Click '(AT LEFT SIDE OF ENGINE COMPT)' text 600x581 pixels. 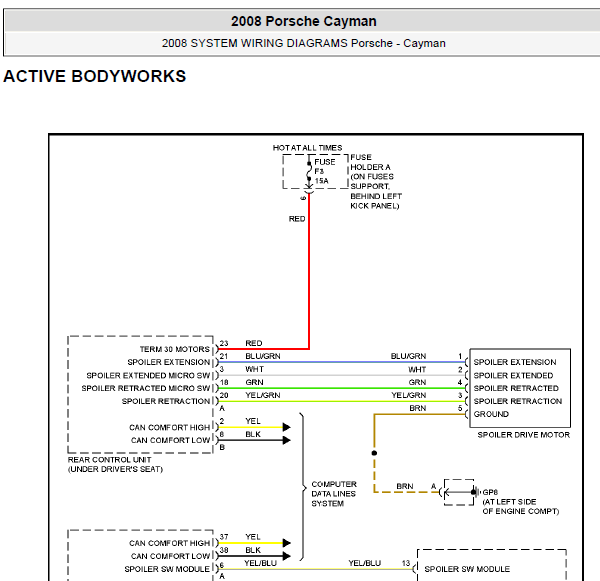click(520, 506)
